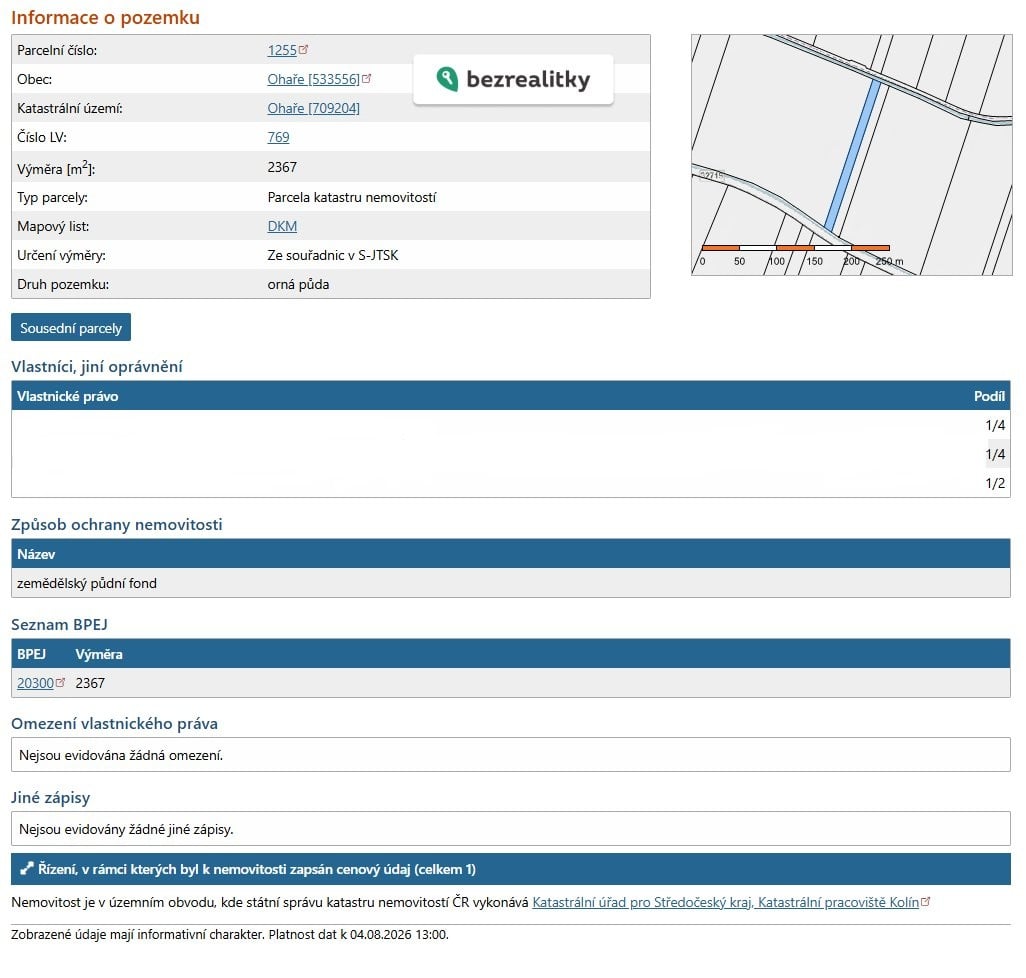Viewport: 1026px width, 978px height.
Task: Open parcel number 1255 link
Action: [x=282, y=50]
